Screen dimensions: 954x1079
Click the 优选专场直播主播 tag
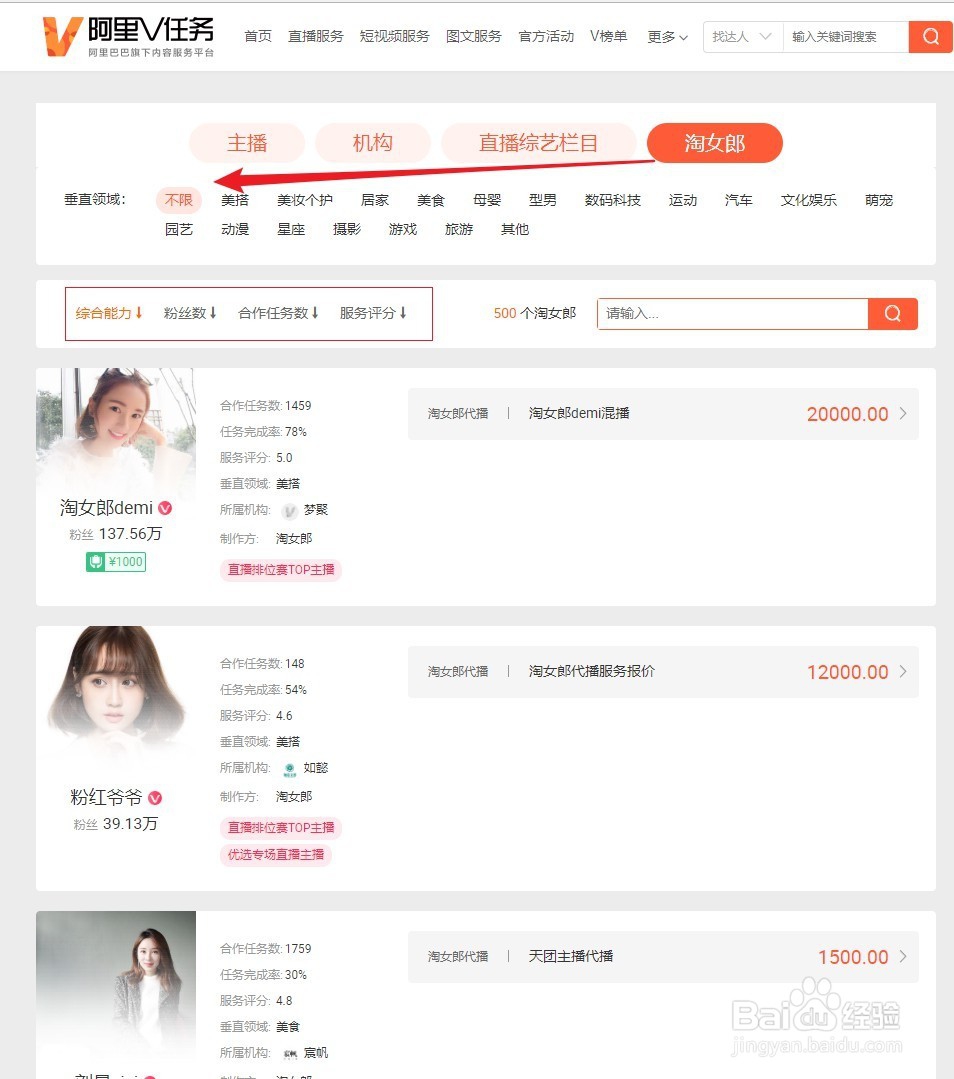pyautogui.click(x=276, y=855)
